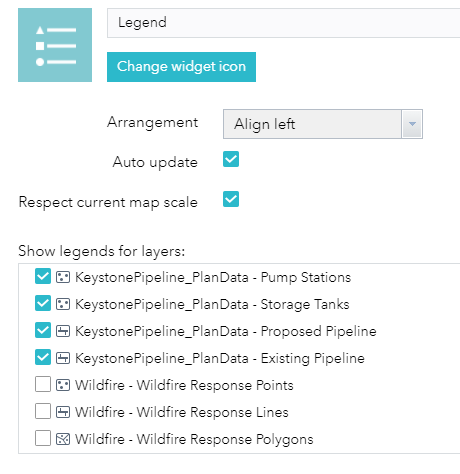
Task: Select 'KeystonePipeline_PlanData - Pump Stations' label
Action: (x=213, y=278)
